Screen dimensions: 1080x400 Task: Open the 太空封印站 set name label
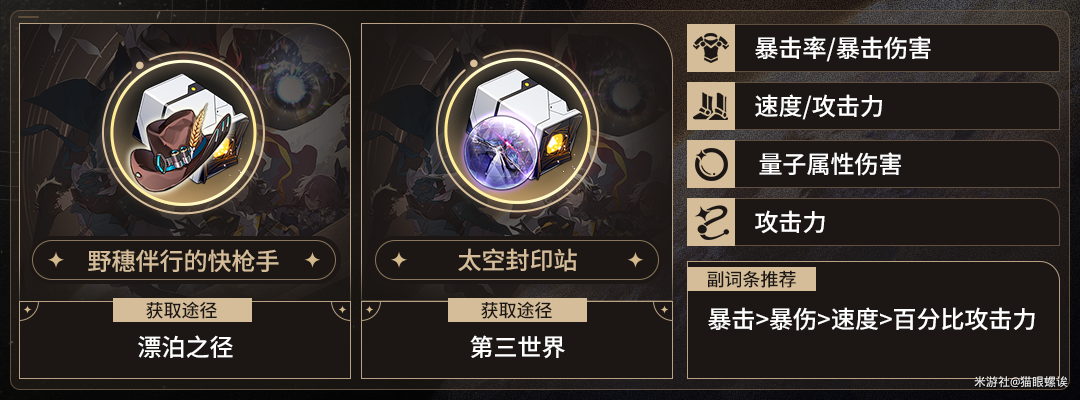(517, 260)
